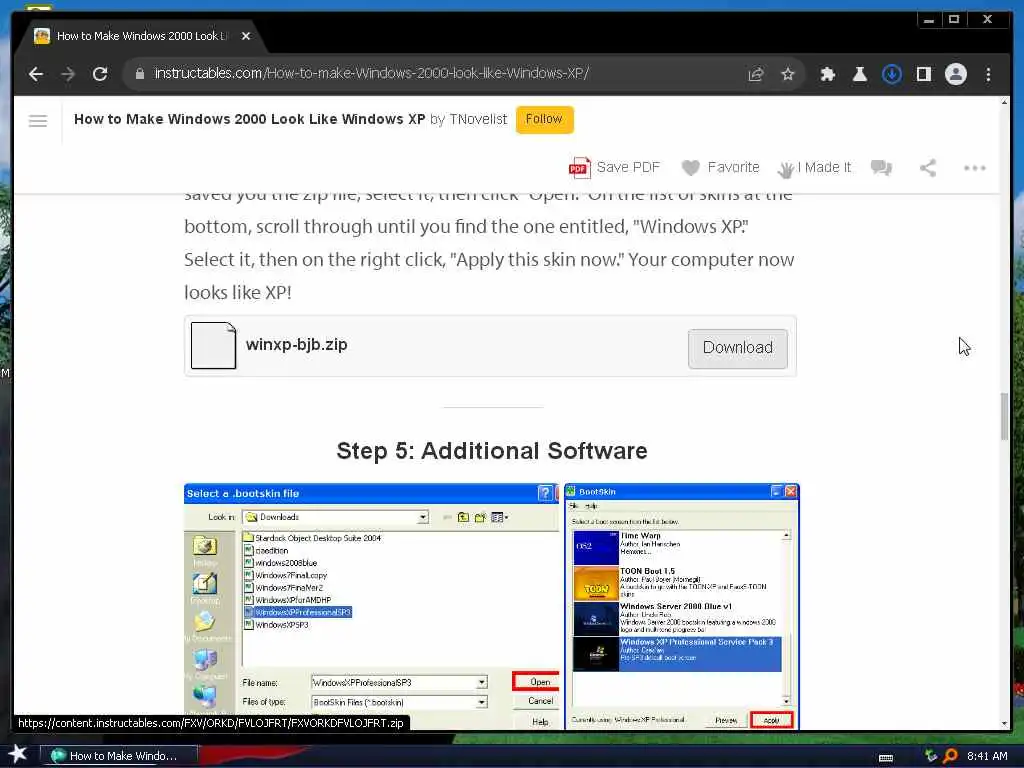Screen dimensions: 1024x768
Task: Open the Chrome Labs flask icon
Action: tap(859, 74)
